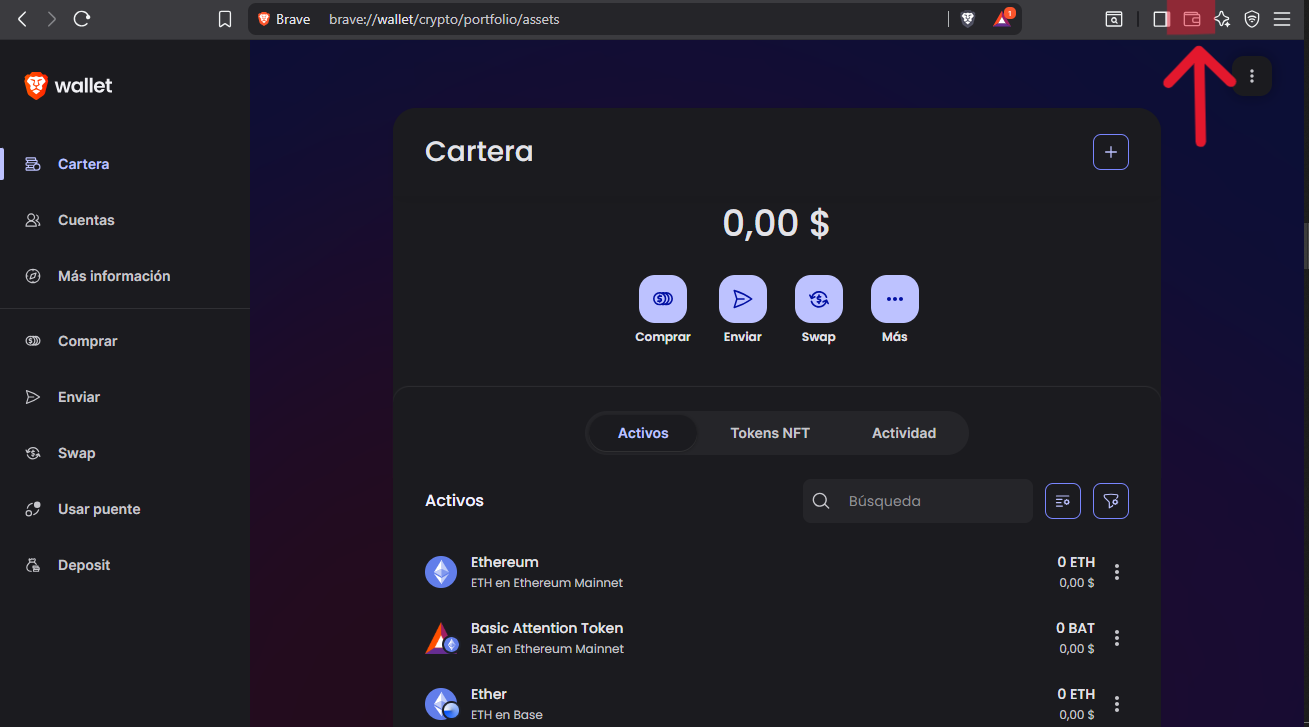Click the Enviar paper plane button
Image resolution: width=1309 pixels, height=727 pixels.
tap(742, 299)
